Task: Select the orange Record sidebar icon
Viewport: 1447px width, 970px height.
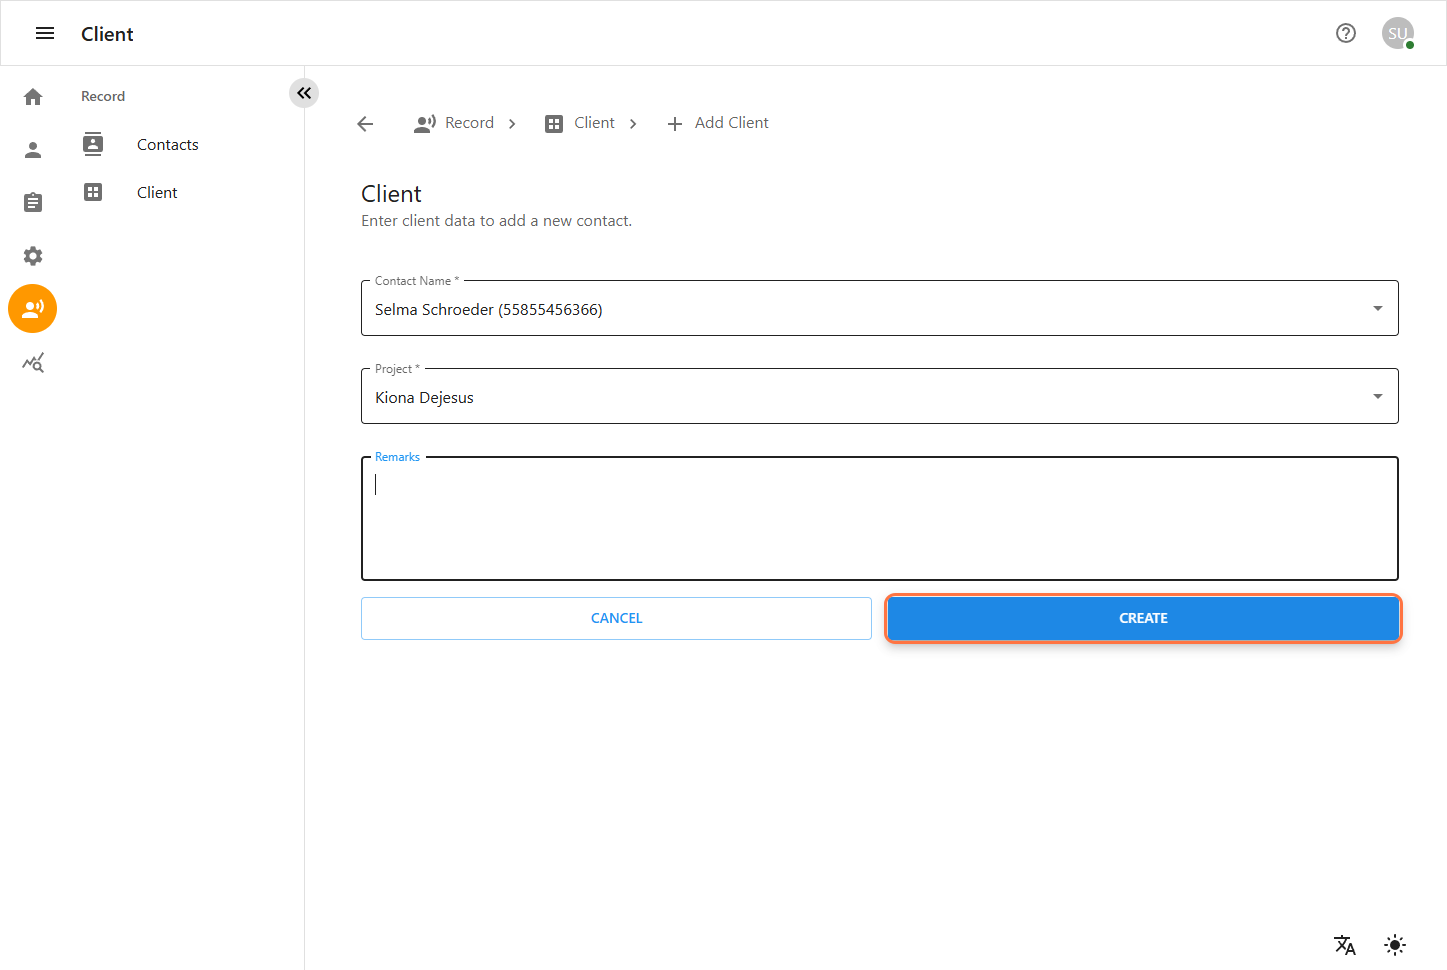Action: [x=33, y=309]
